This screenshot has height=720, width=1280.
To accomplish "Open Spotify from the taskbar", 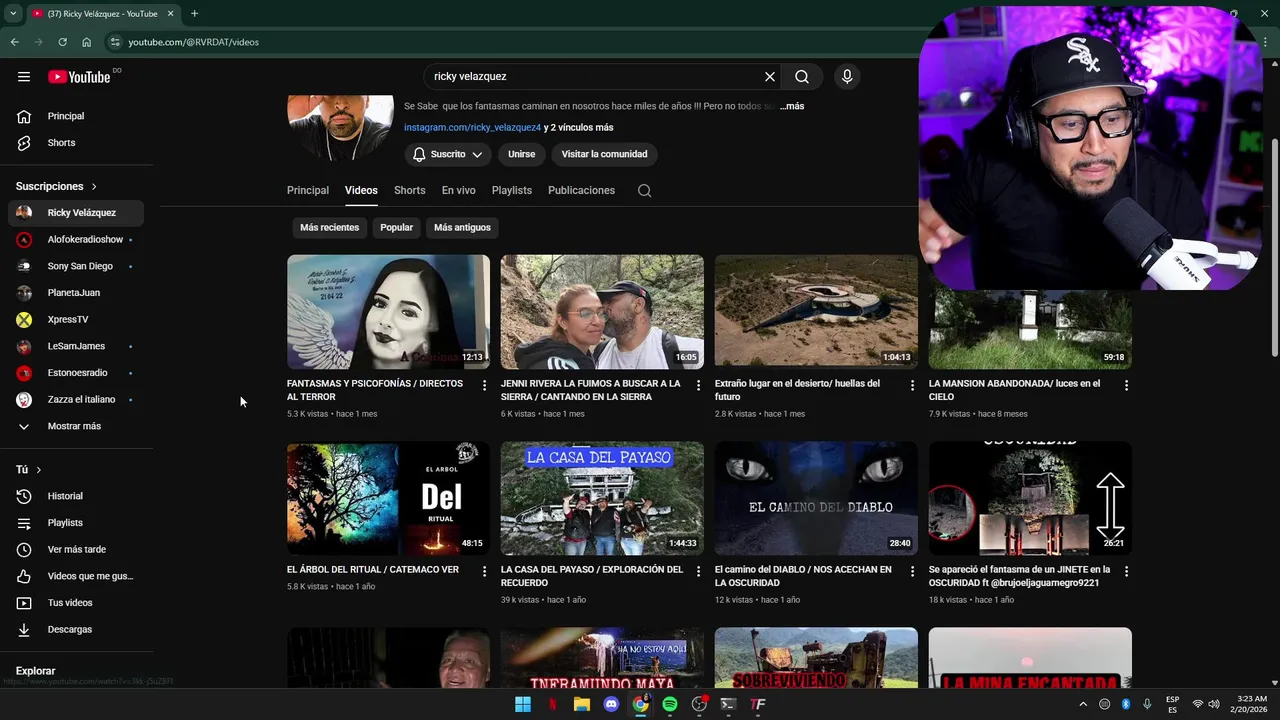I will click(670, 704).
